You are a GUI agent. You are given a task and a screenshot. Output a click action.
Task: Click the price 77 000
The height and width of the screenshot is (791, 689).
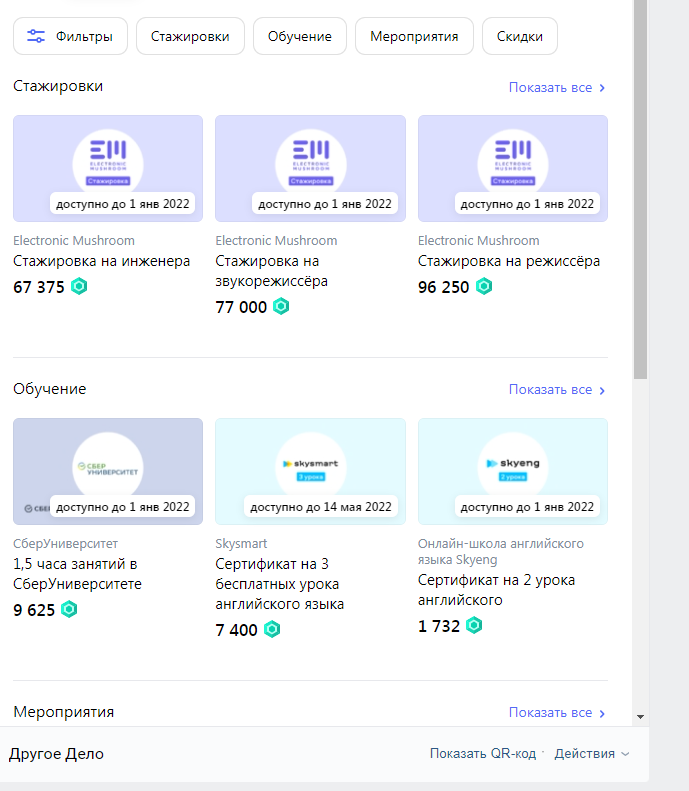tap(241, 307)
